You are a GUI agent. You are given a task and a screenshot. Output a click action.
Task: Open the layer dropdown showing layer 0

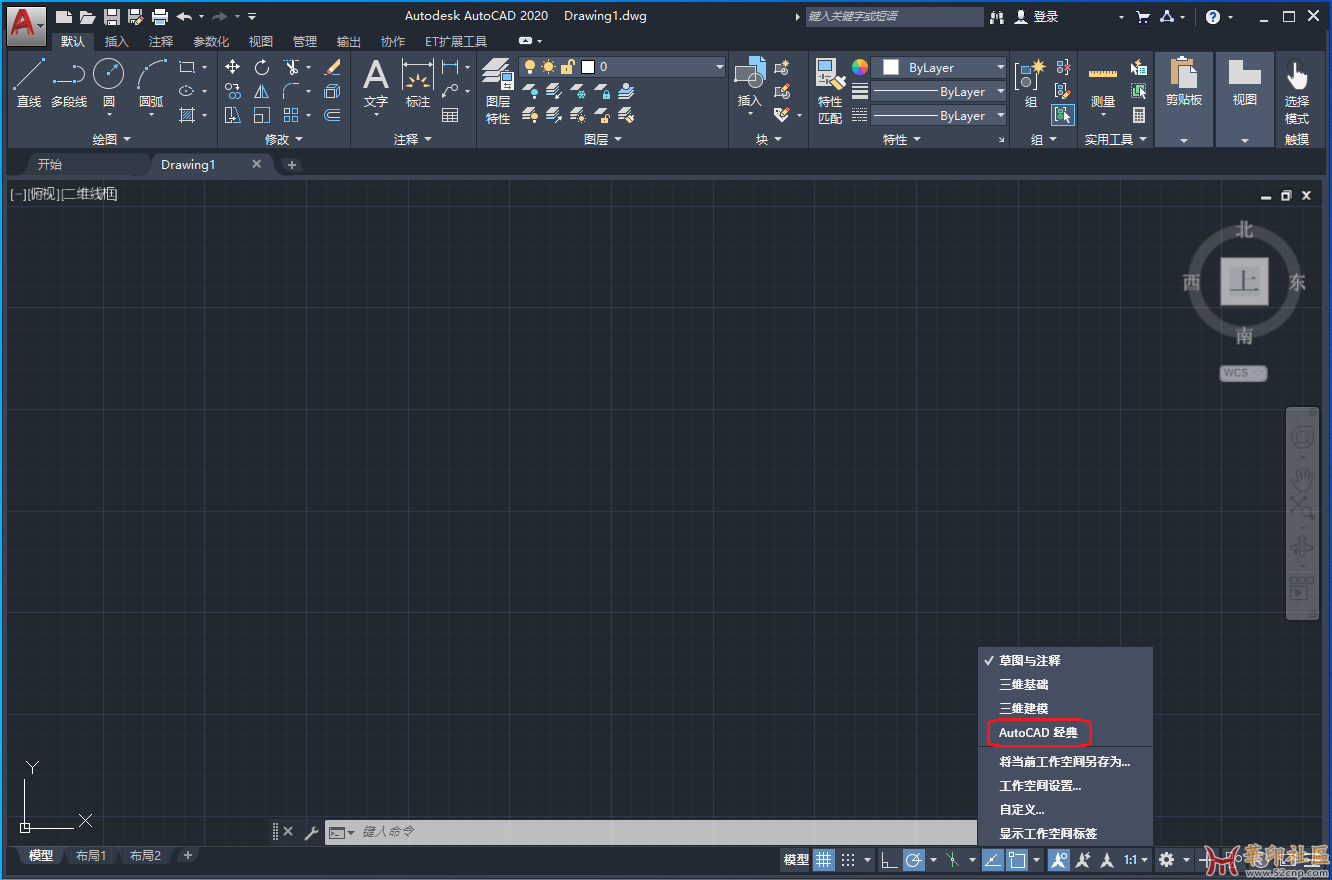tap(622, 67)
